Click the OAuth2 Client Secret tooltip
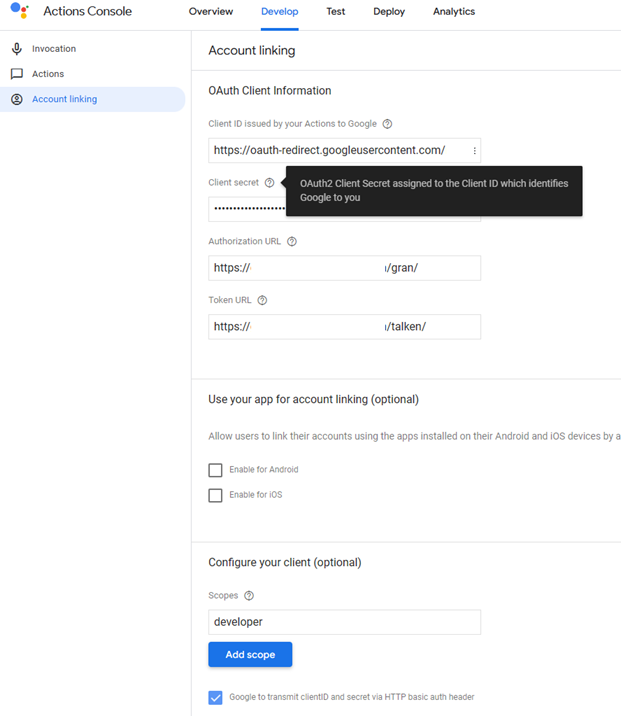Viewport: 621px width, 716px height. click(x=434, y=191)
